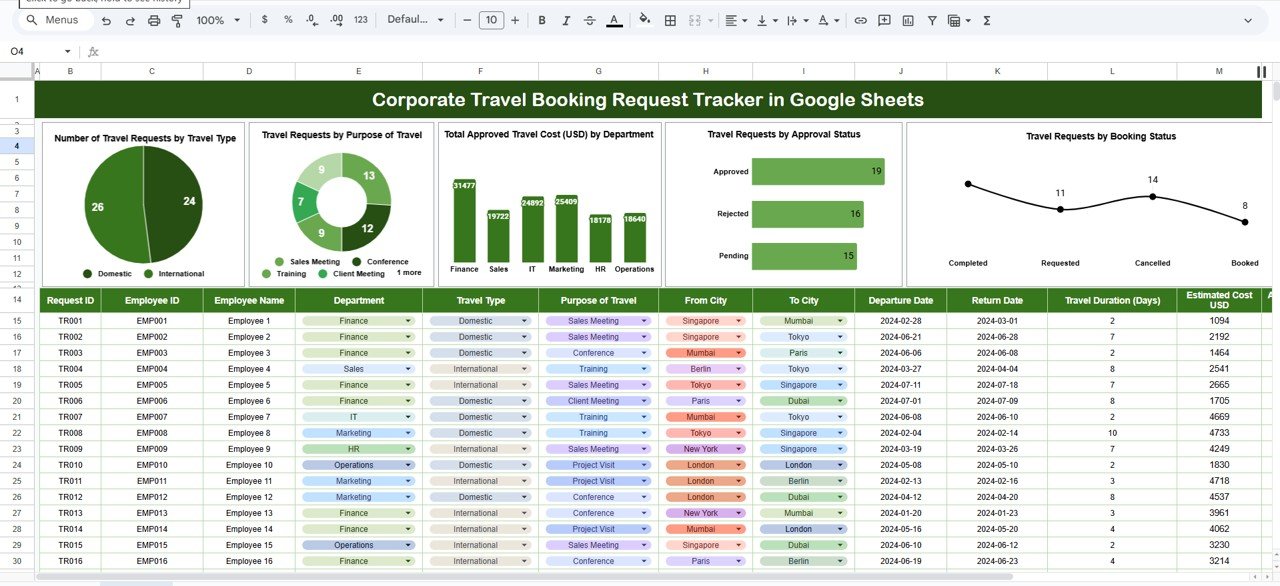Screen dimensions: 1280x586
Task: Click the Functions sigma icon
Action: 986,20
